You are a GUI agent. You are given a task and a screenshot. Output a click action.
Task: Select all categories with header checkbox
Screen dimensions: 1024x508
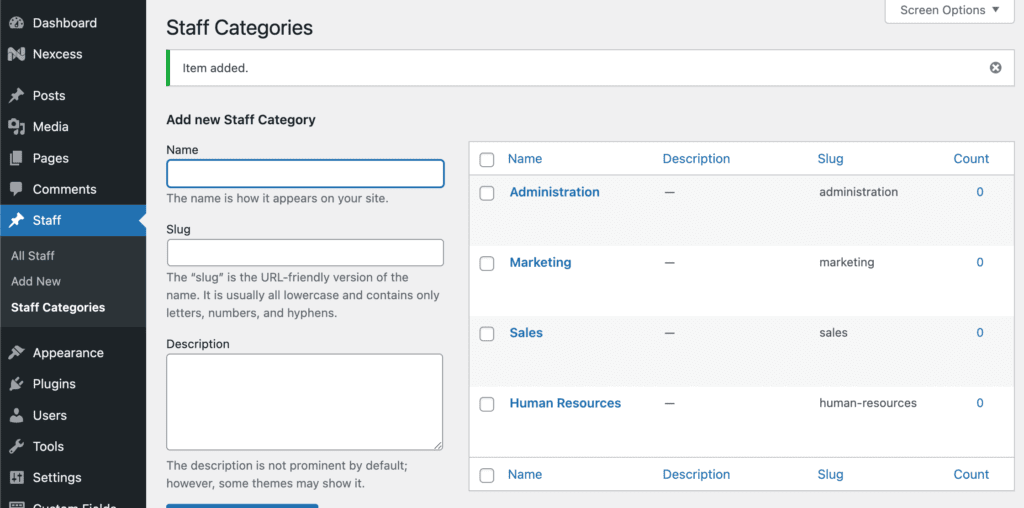(487, 159)
